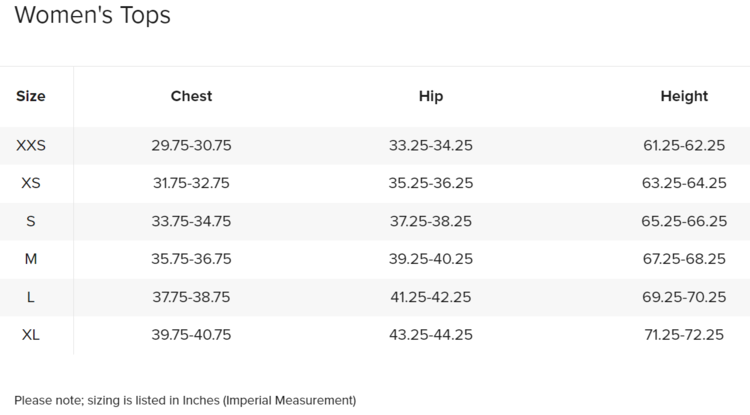
Task: Pick the XL size row label
Action: click(31, 335)
